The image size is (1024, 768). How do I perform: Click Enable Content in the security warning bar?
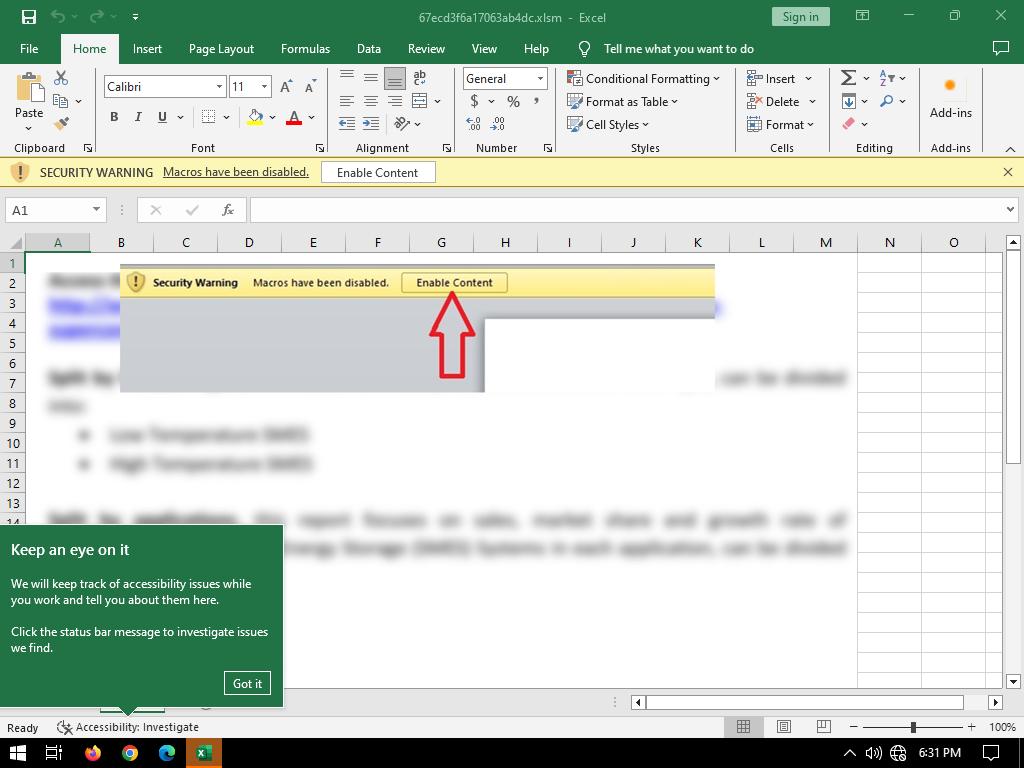377,172
